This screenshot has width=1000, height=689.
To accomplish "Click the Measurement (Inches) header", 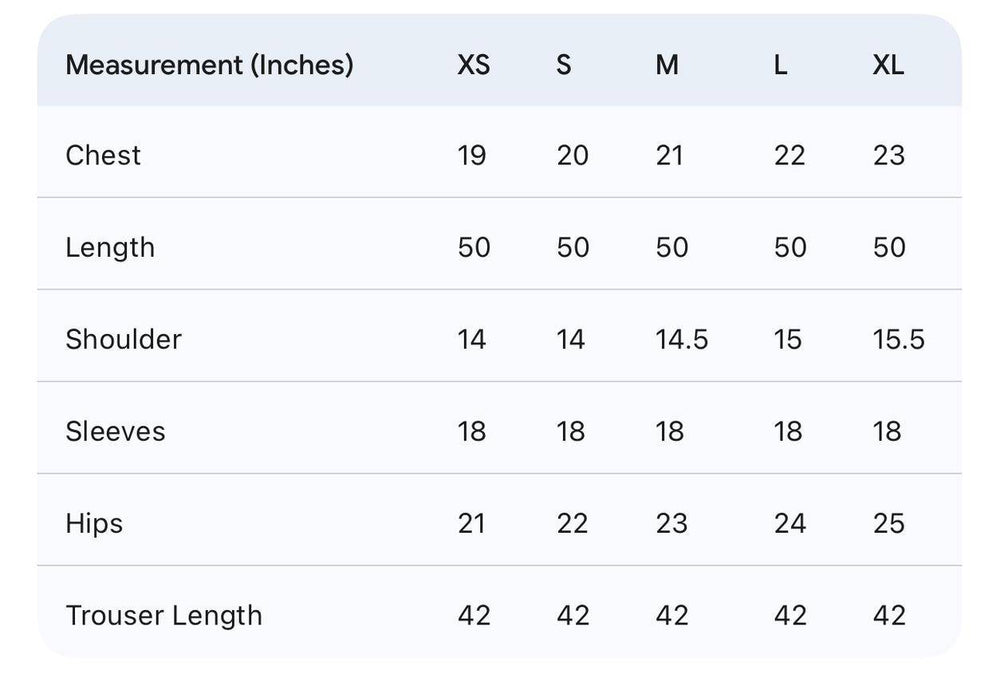I will click(x=209, y=65).
